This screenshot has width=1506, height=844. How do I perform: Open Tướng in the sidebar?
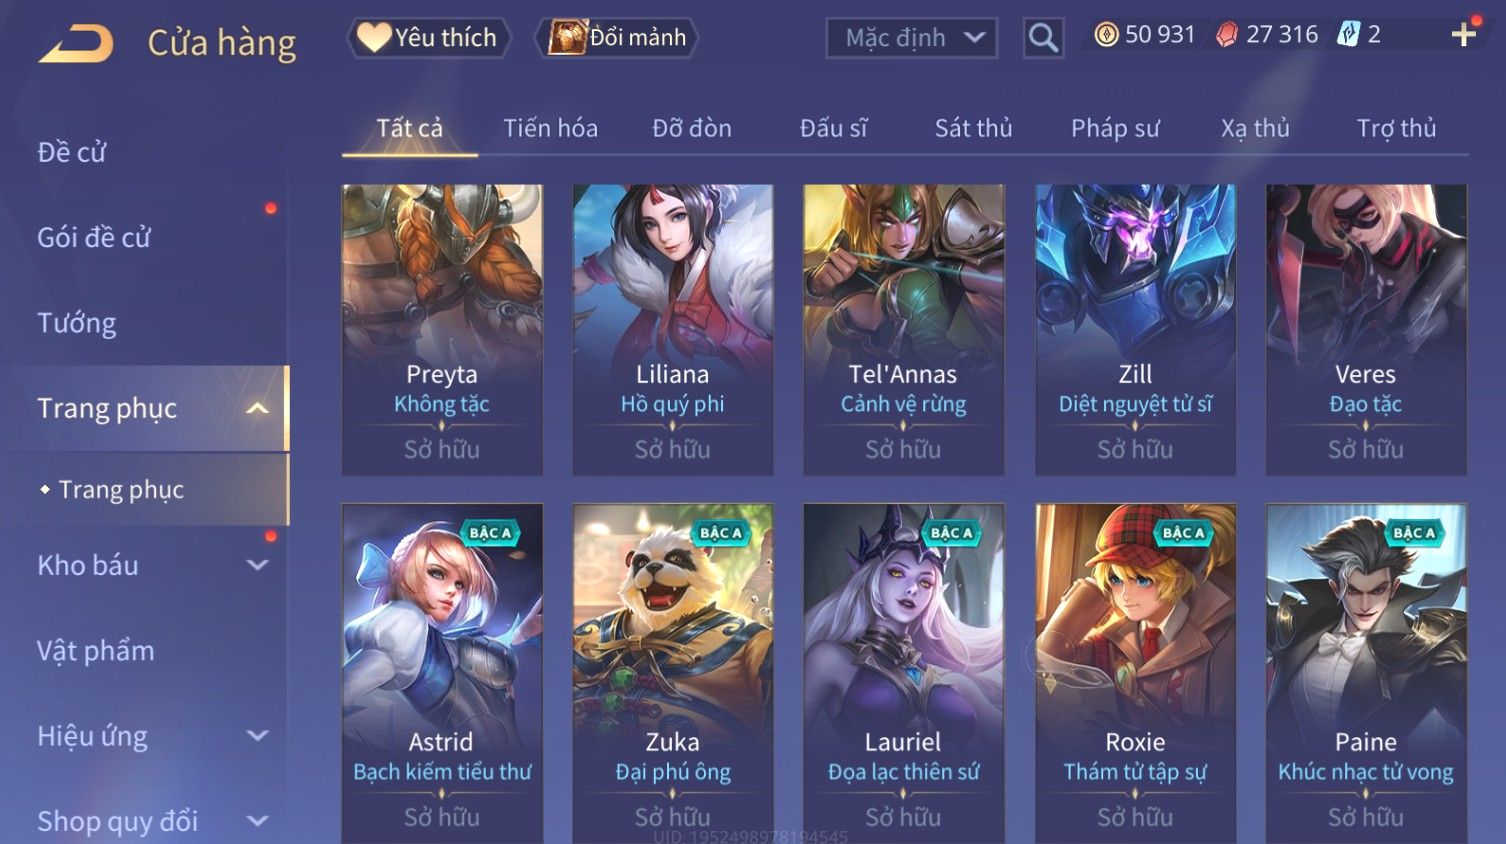[x=77, y=323]
